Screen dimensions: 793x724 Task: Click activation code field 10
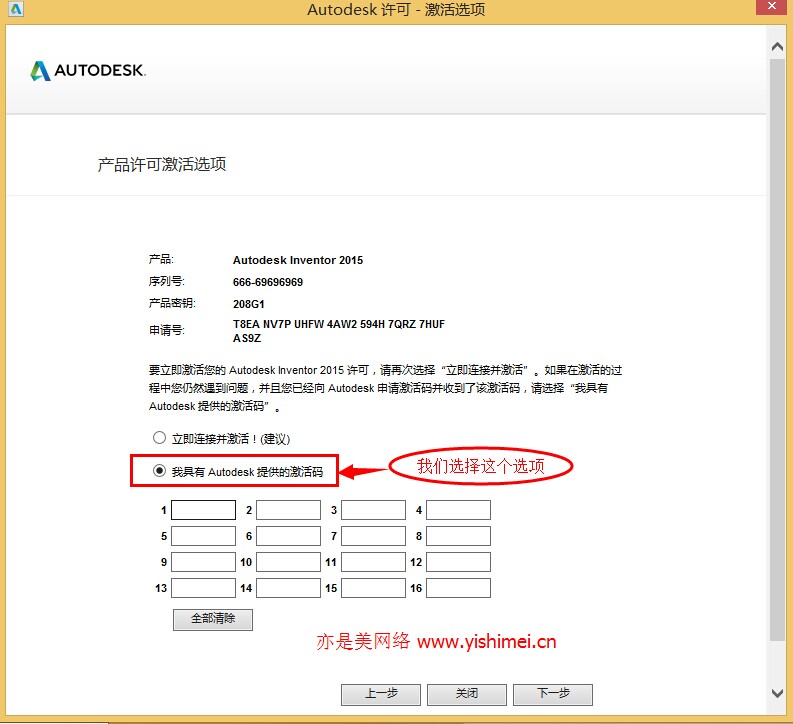[x=288, y=562]
